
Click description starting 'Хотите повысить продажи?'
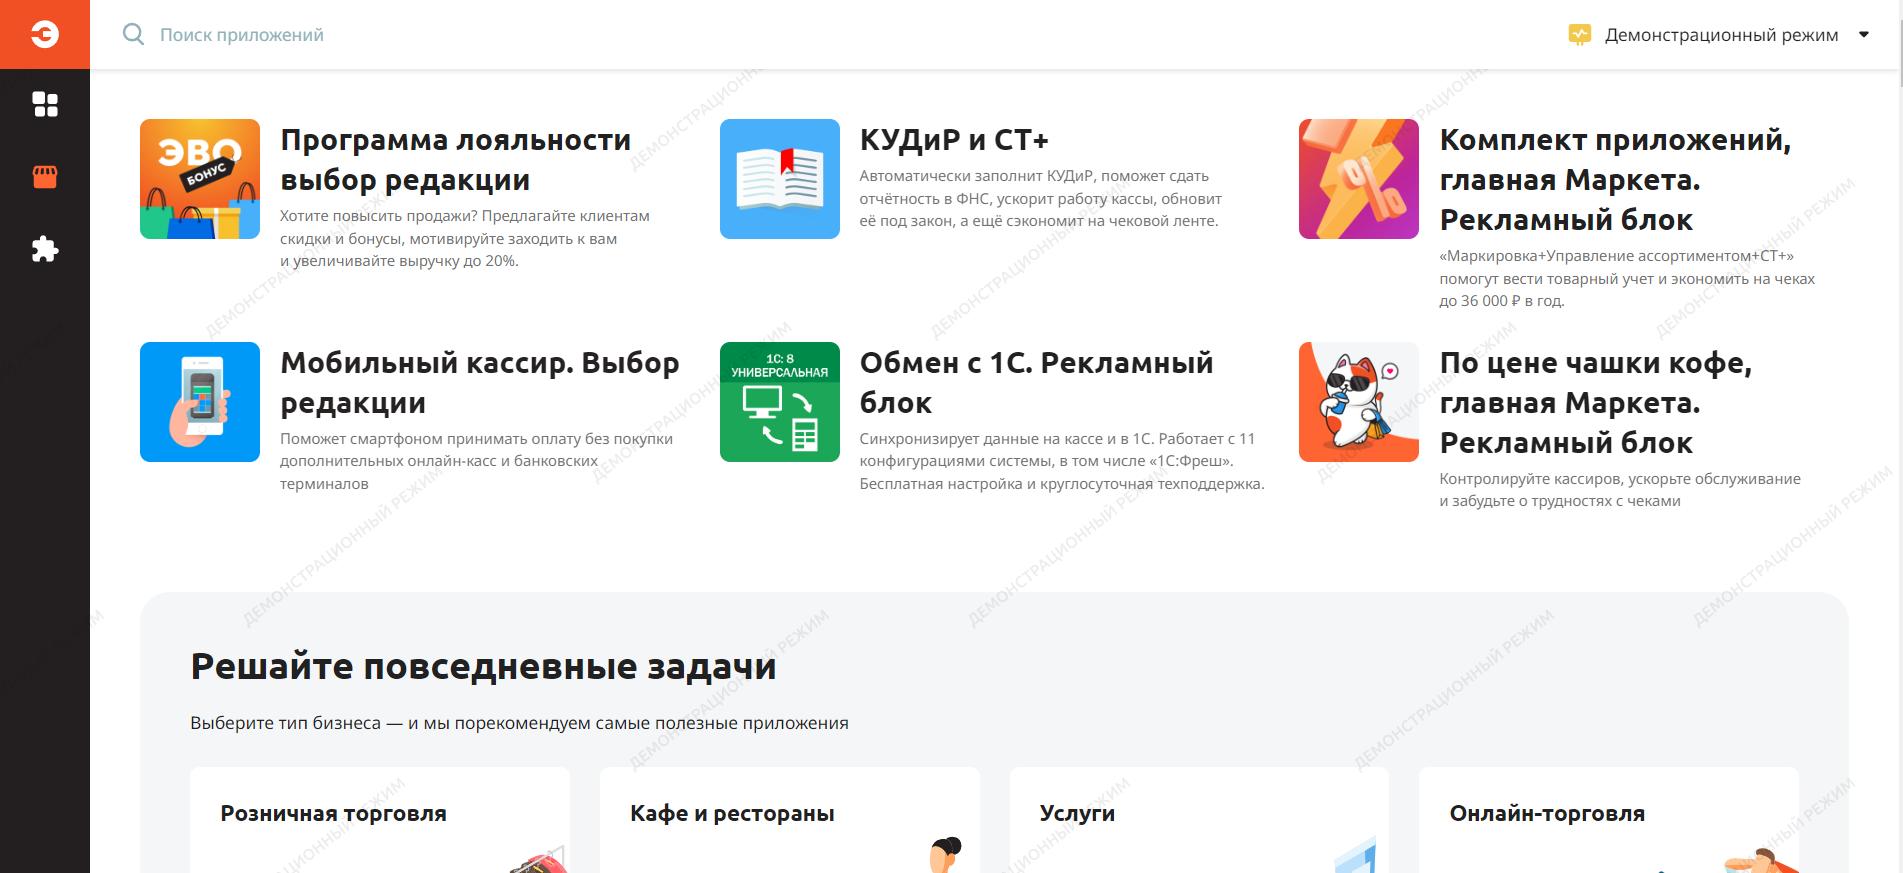coord(465,238)
